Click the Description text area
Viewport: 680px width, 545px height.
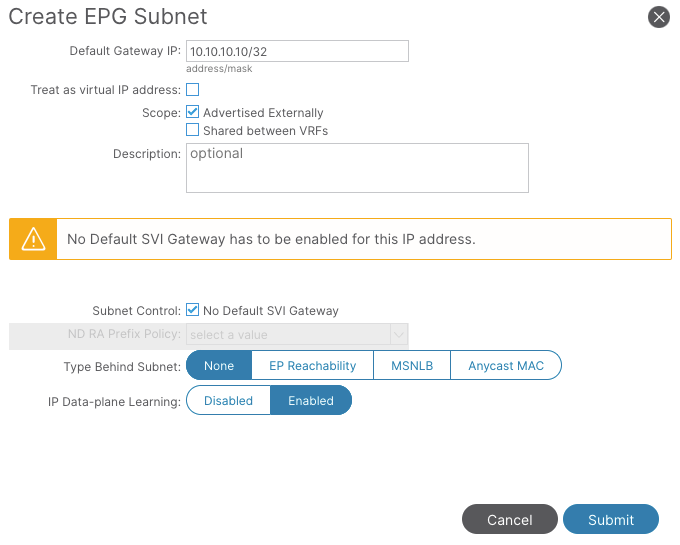[x=357, y=168]
